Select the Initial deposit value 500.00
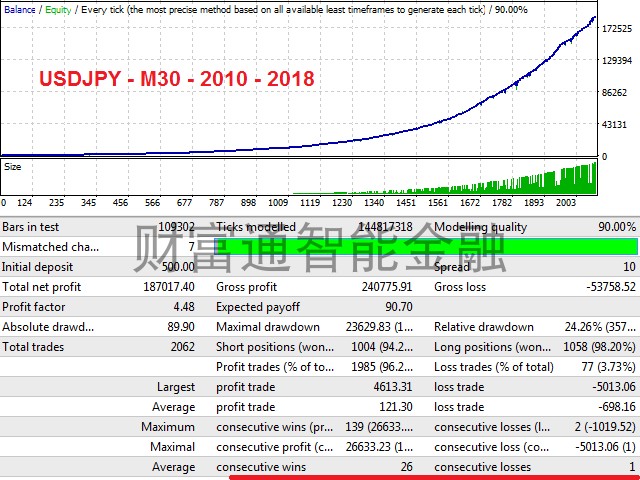Viewport: 640px width, 480px height. point(178,267)
